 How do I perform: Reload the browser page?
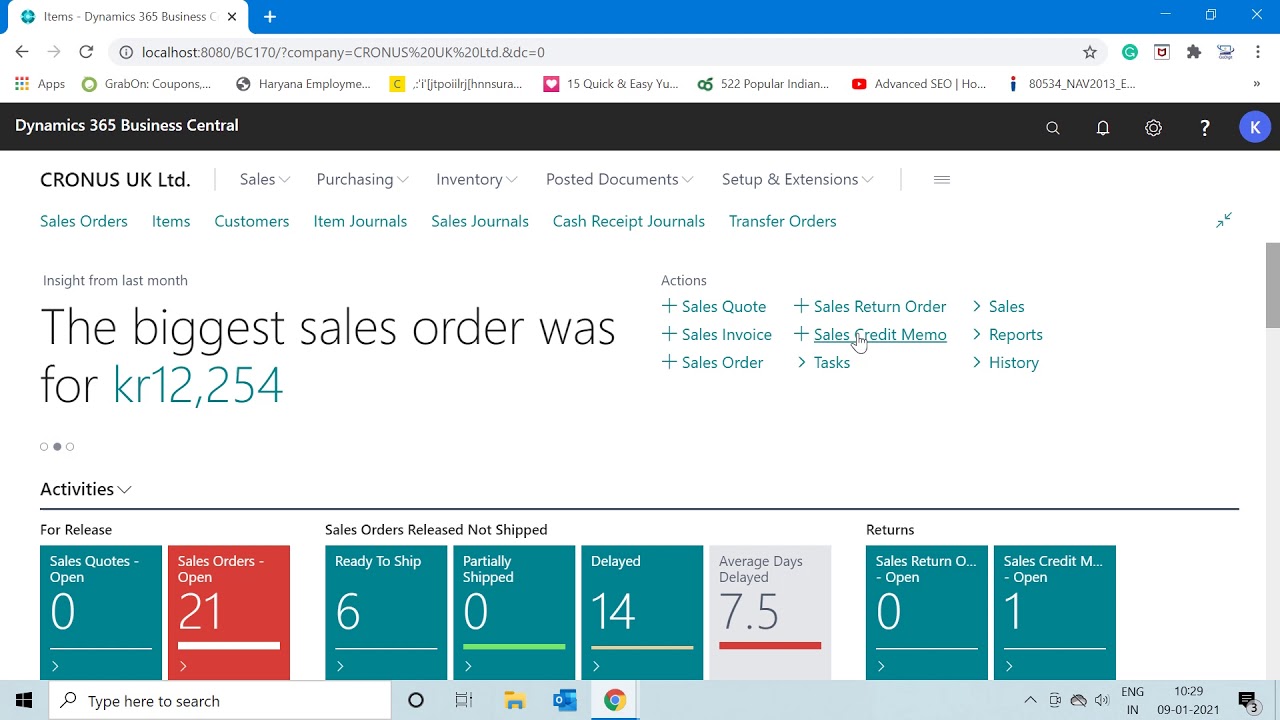click(x=86, y=52)
